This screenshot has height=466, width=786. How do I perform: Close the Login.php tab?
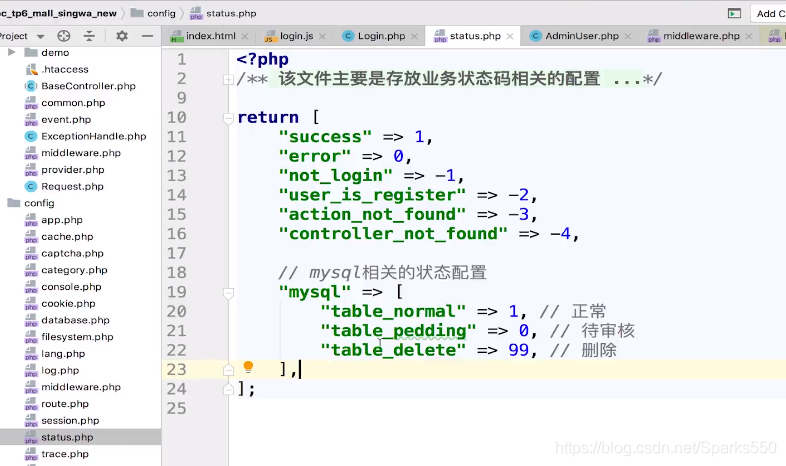pos(414,36)
